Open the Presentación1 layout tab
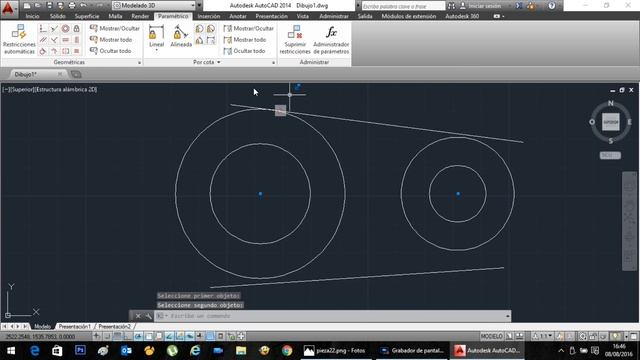 74,327
